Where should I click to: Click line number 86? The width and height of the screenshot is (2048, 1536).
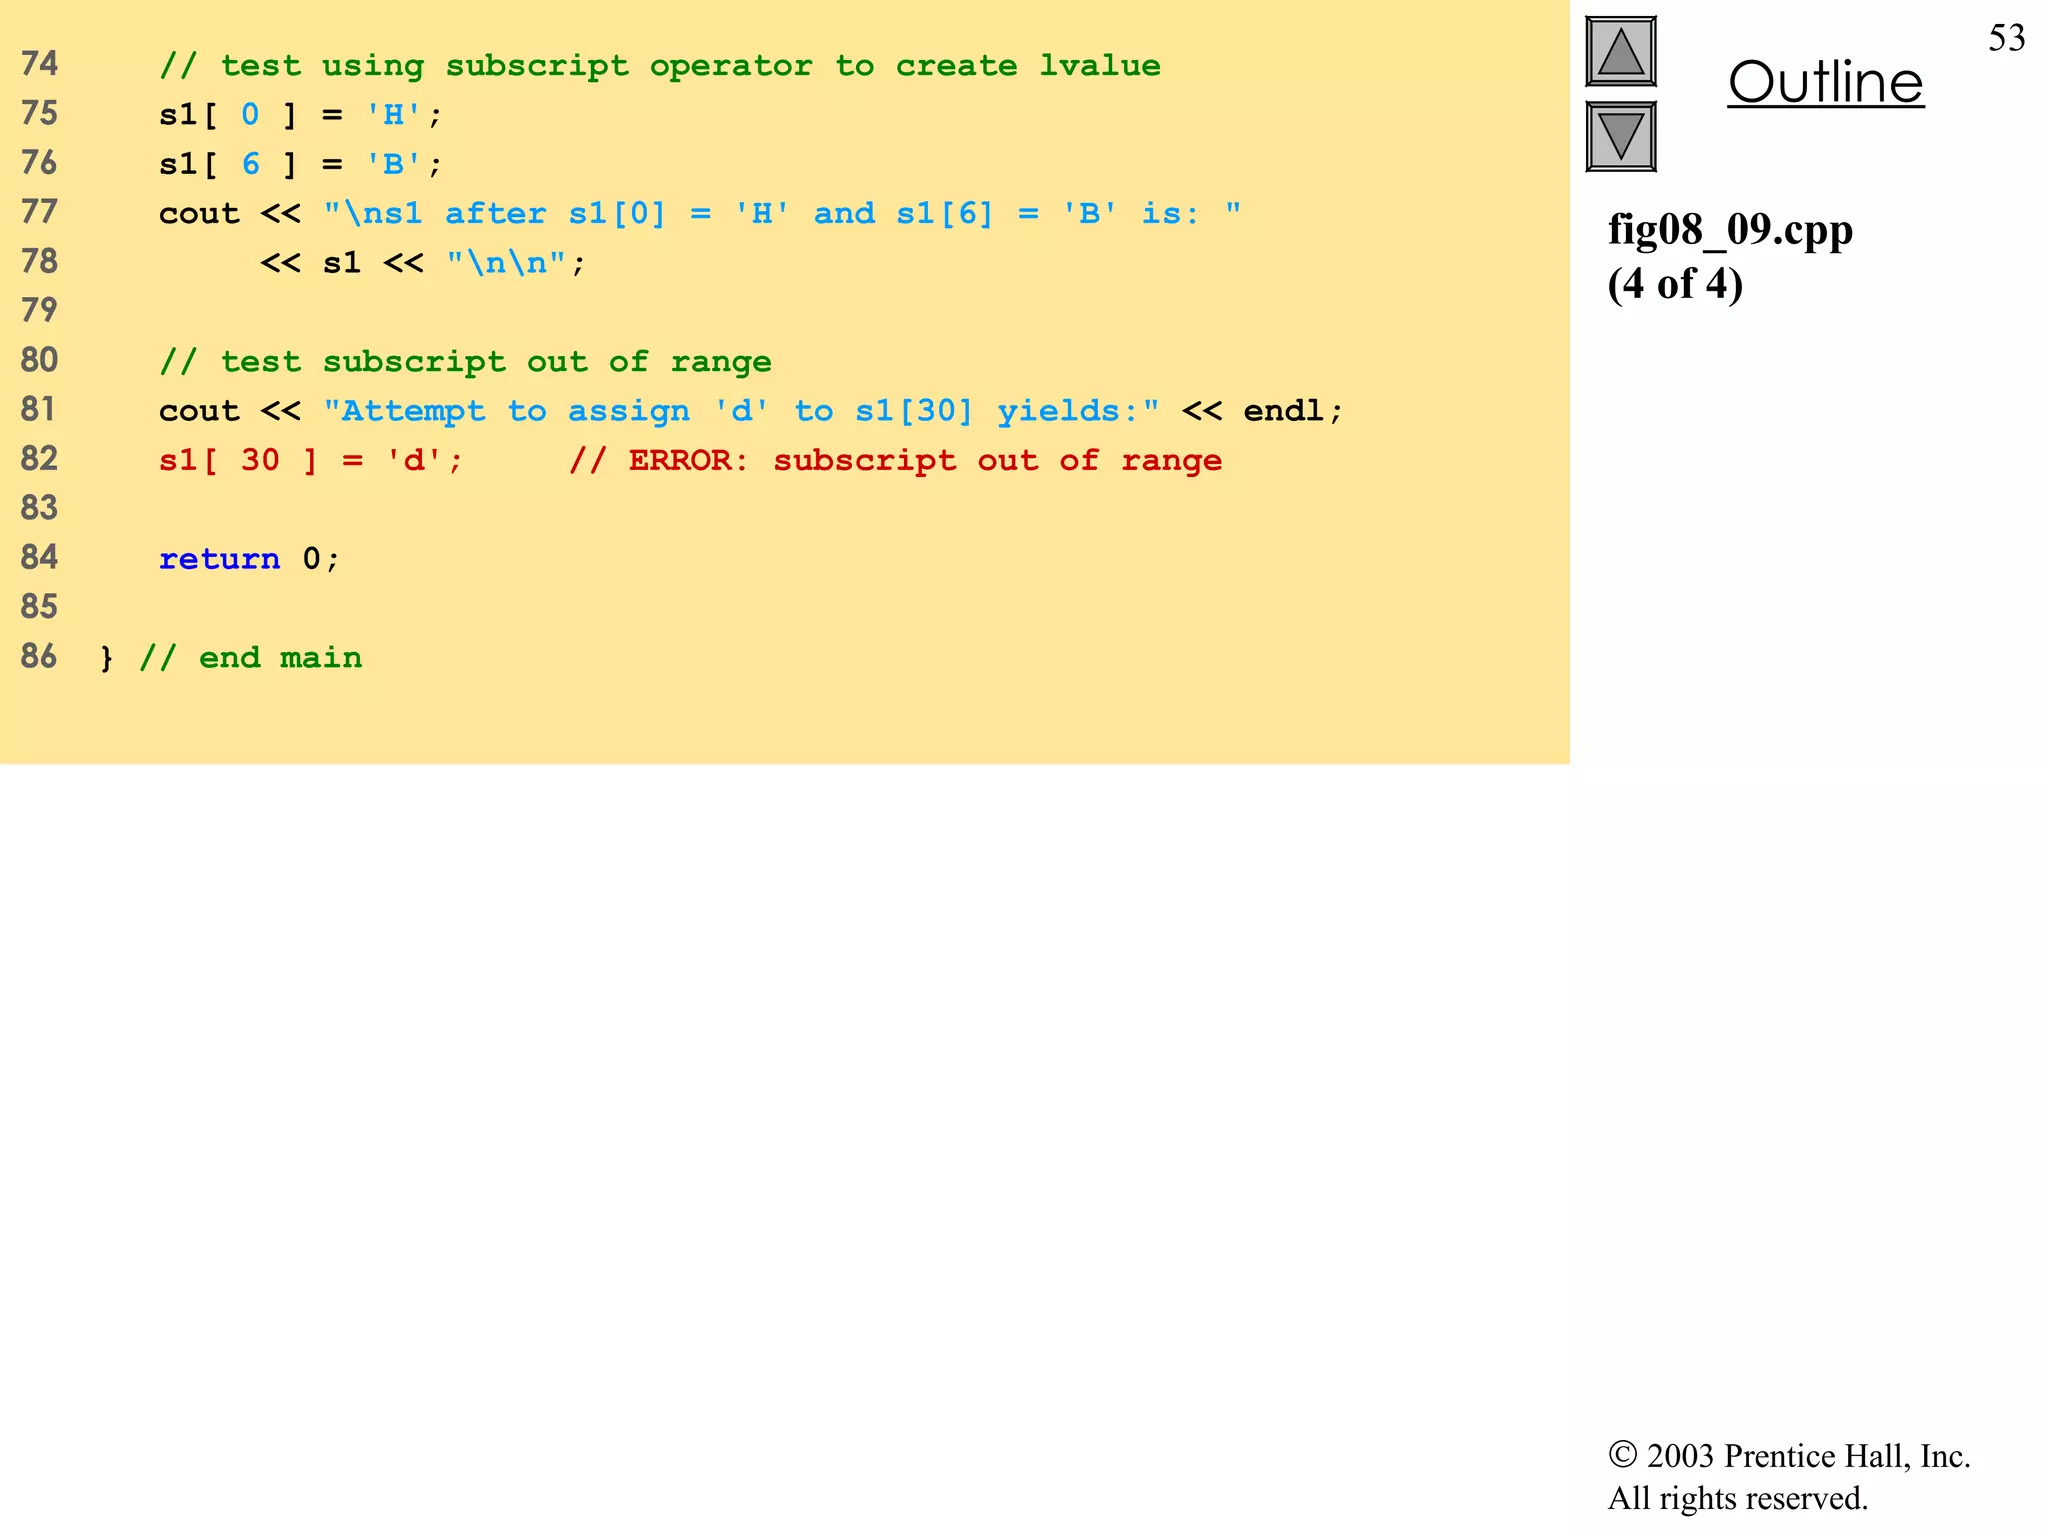click(x=39, y=656)
